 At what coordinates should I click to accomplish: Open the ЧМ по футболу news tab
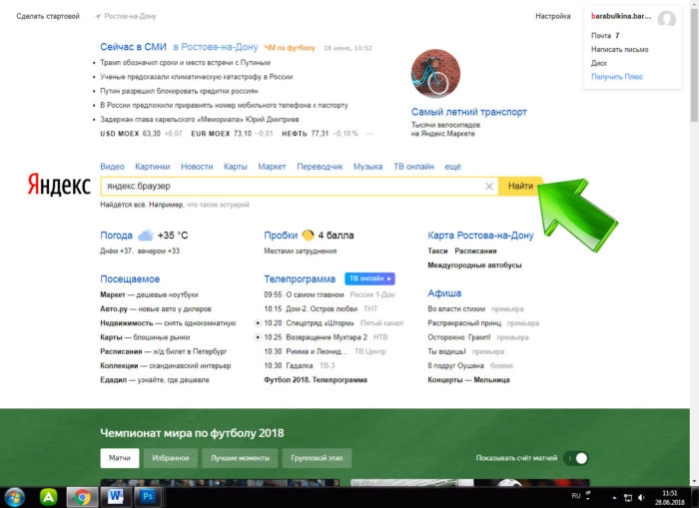(290, 48)
